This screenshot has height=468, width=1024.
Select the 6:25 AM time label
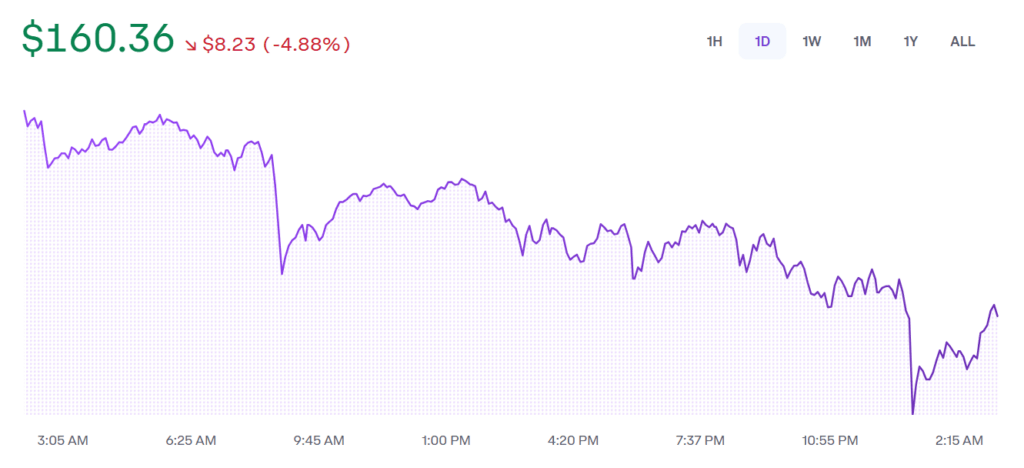[191, 440]
